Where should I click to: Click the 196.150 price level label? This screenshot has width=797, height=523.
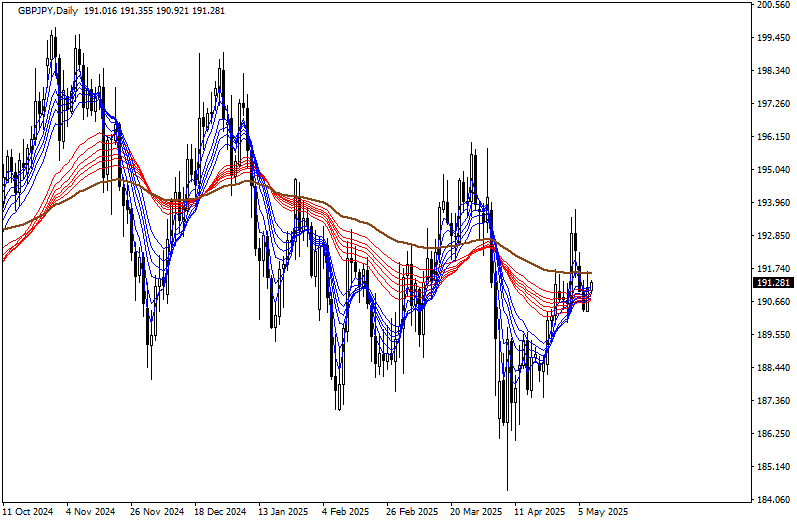(773, 137)
